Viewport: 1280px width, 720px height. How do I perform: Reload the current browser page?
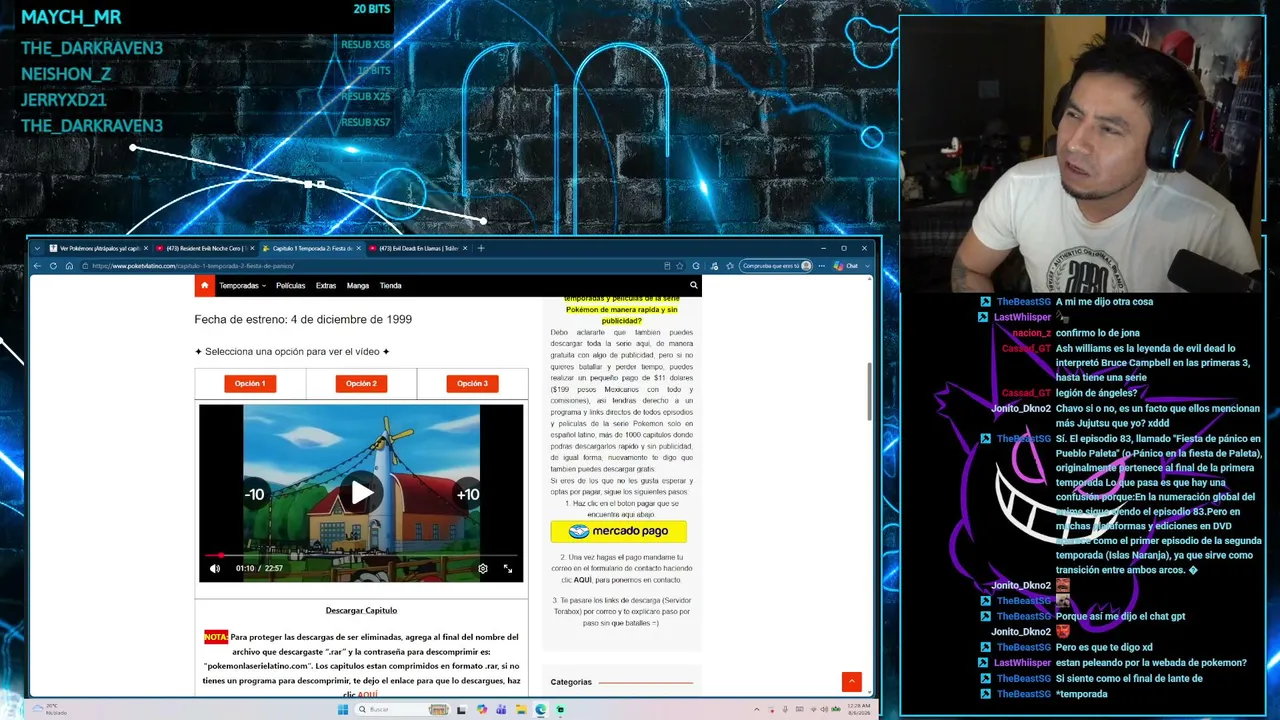[54, 266]
